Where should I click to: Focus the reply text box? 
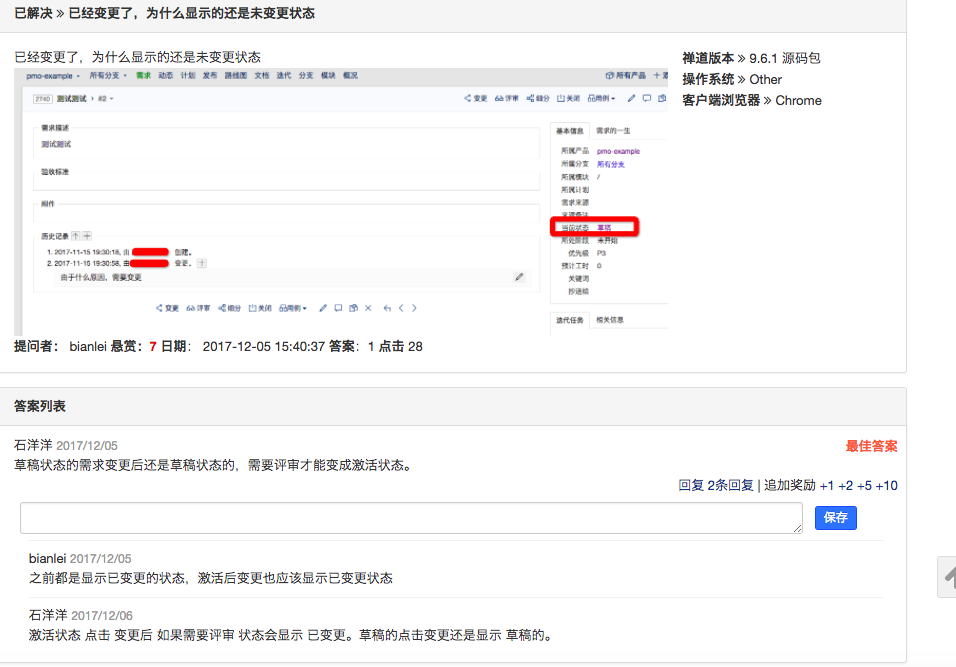[x=412, y=518]
